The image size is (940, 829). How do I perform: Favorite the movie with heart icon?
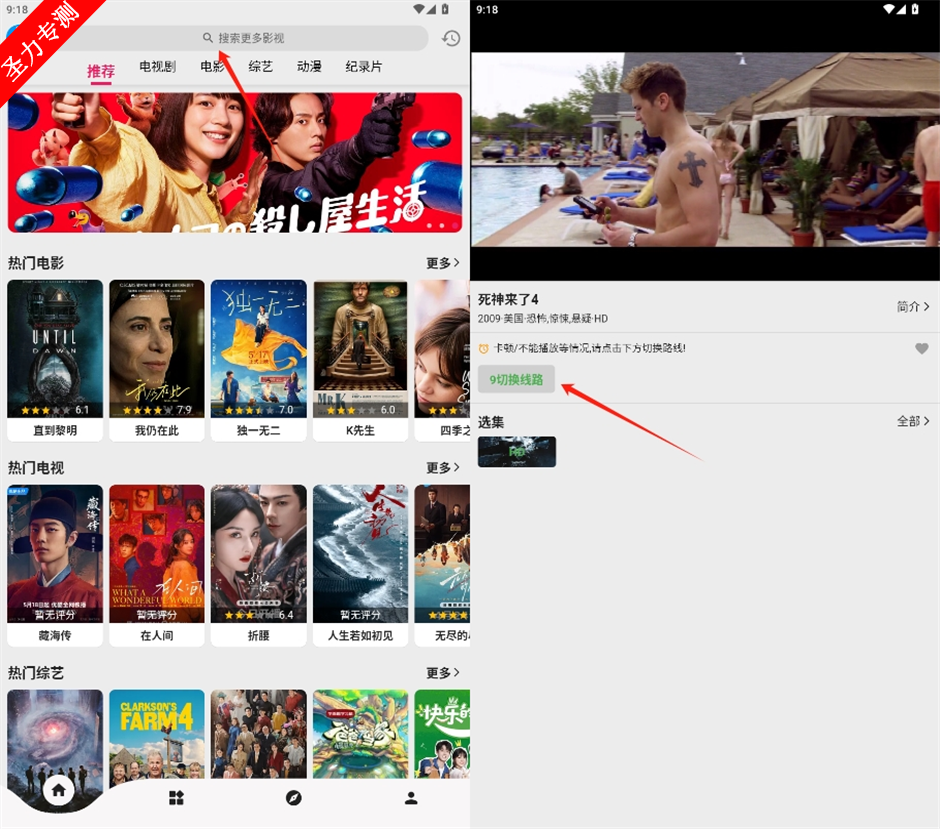point(921,348)
